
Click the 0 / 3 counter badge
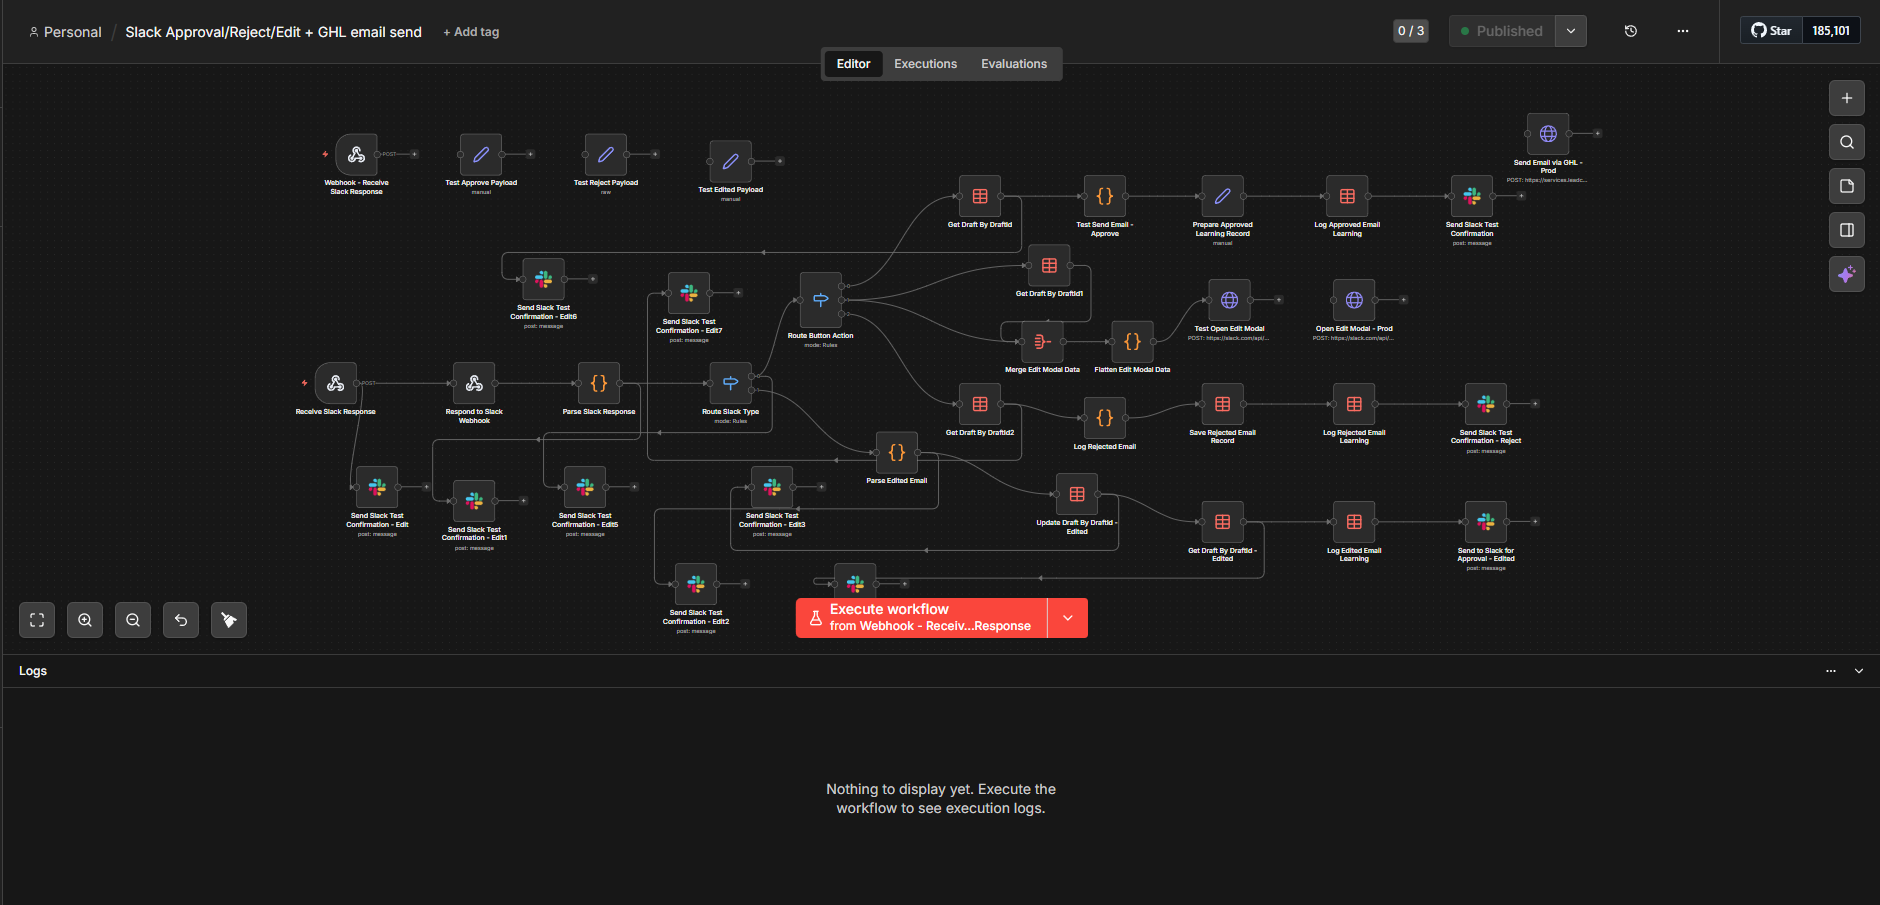tap(1411, 31)
